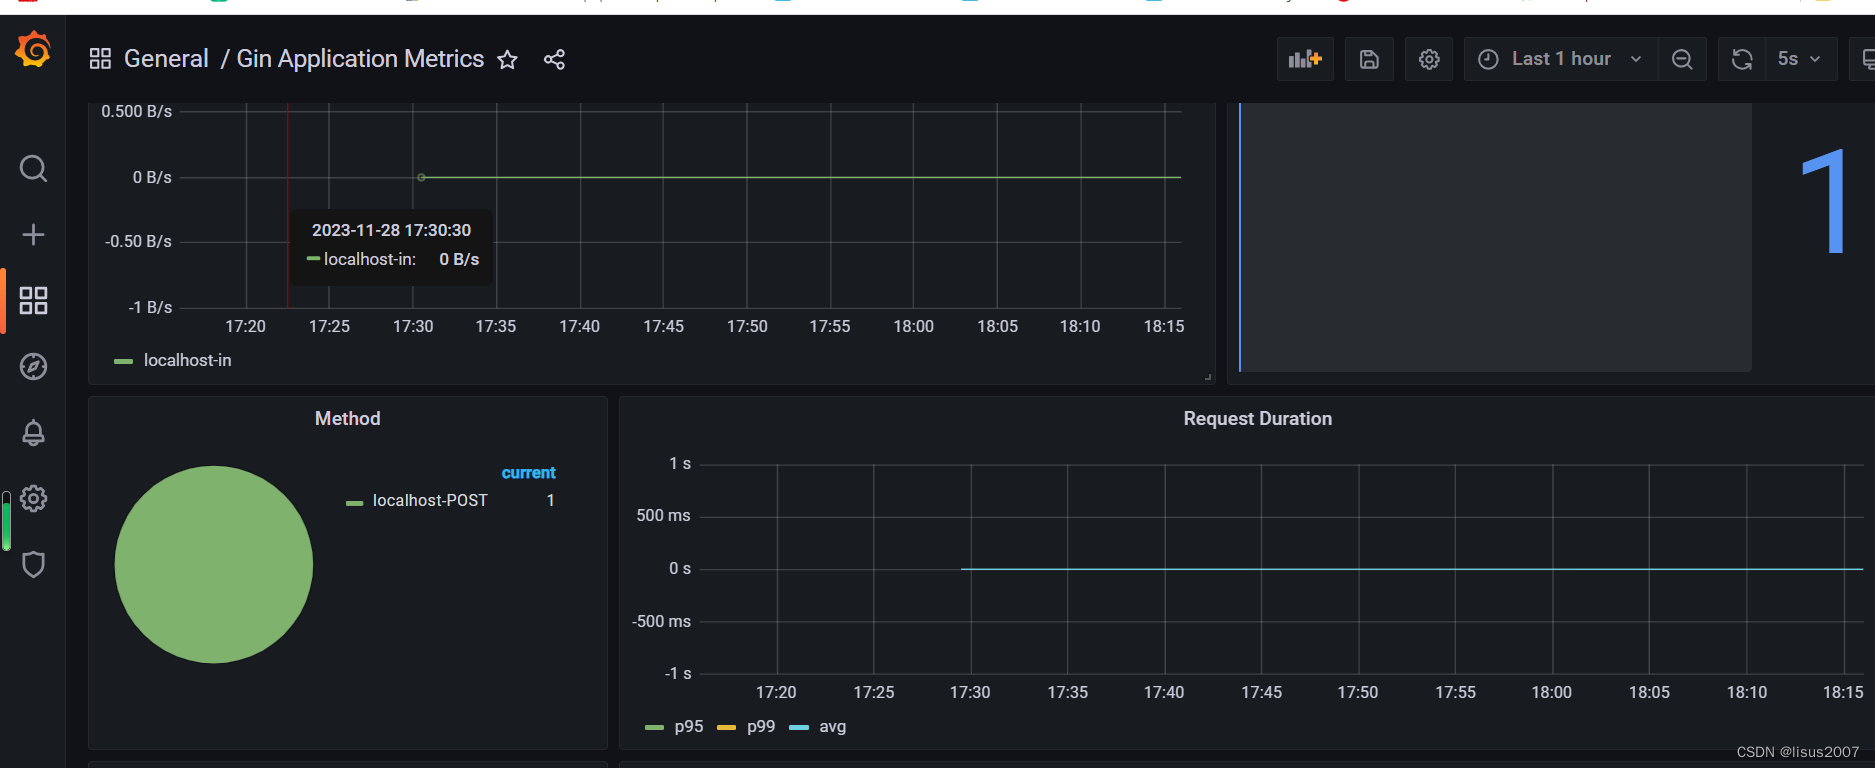
Task: Zoom out the time range
Action: point(1682,59)
